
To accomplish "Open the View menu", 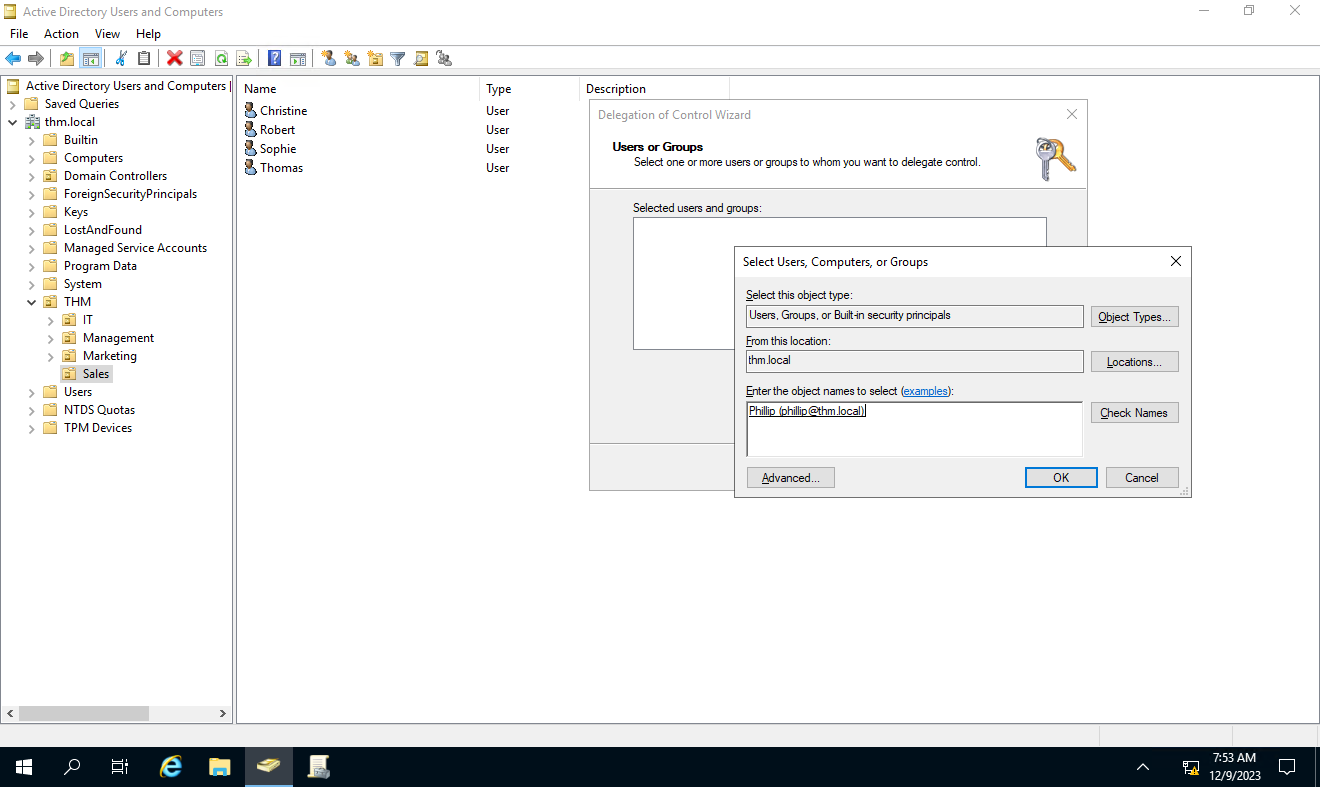I will (107, 34).
